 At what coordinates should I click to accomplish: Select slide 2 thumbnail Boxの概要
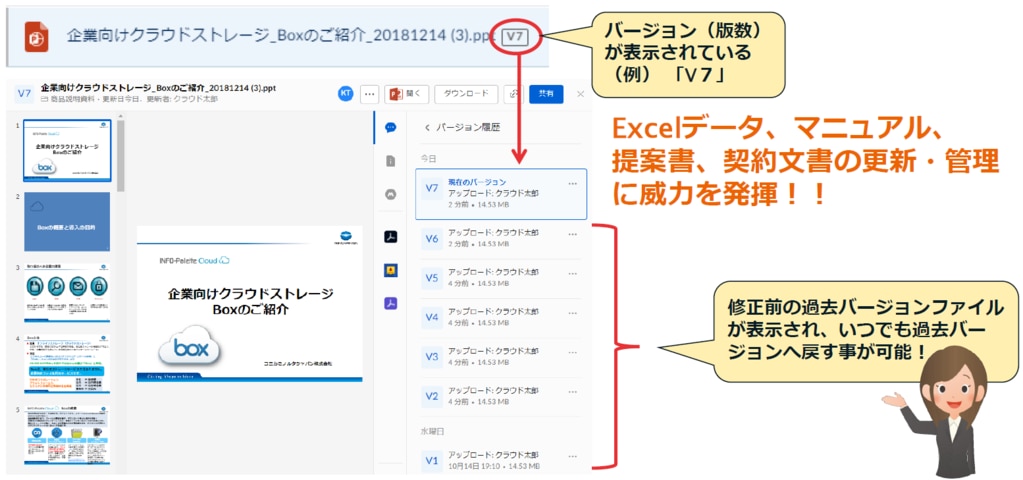[67, 222]
